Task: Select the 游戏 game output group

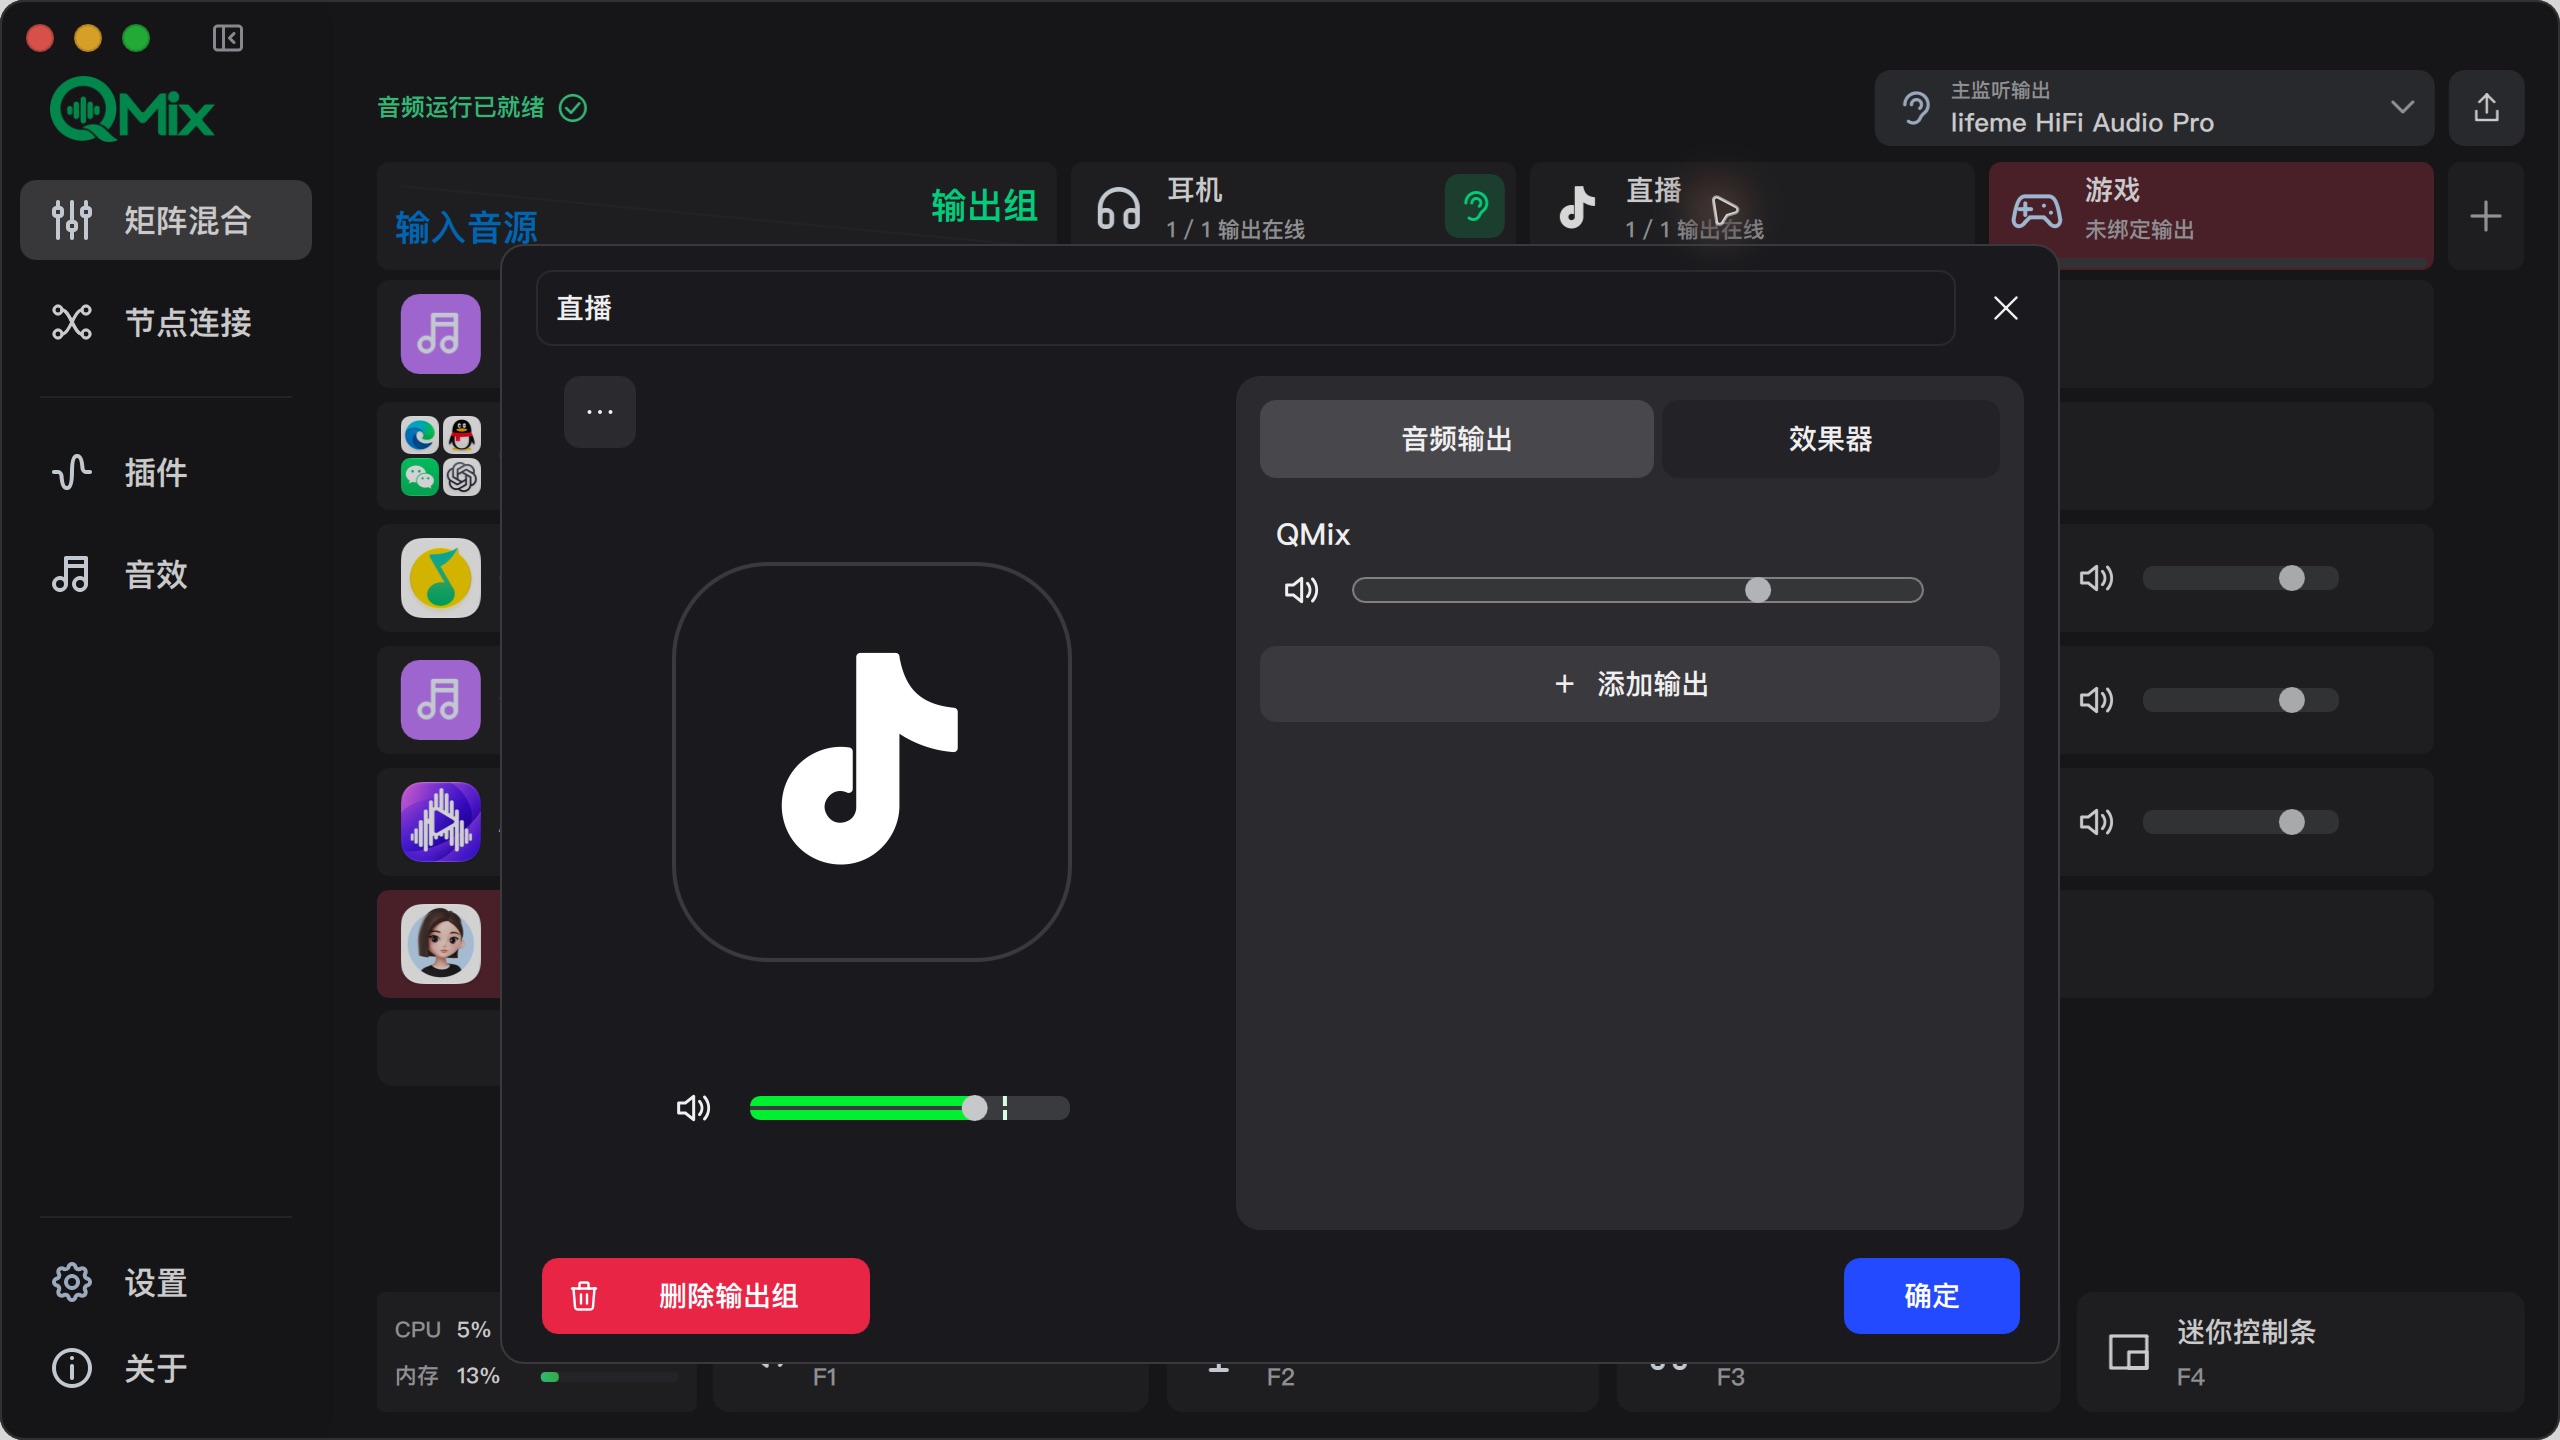Action: click(x=2211, y=214)
